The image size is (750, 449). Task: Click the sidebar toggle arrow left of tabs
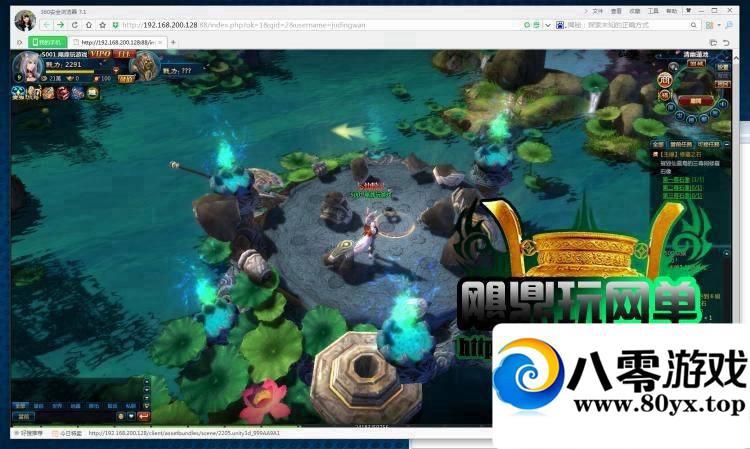[20, 43]
